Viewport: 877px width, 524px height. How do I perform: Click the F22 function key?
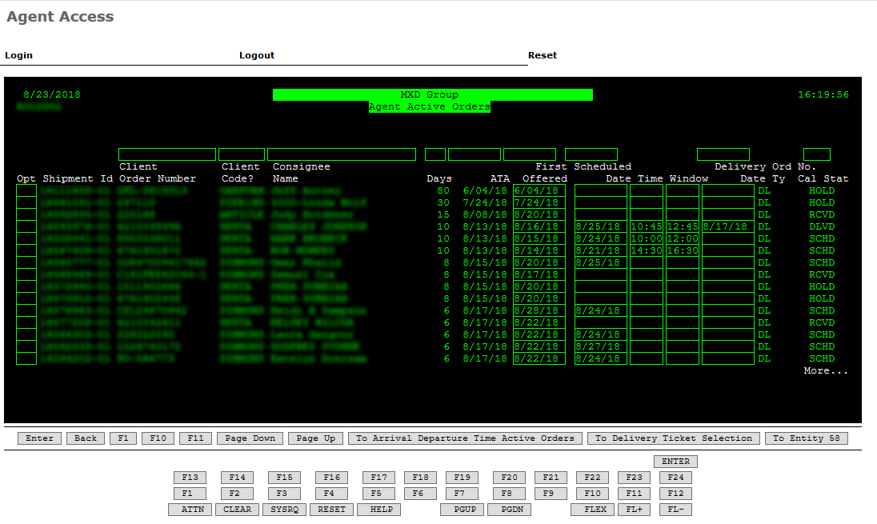(x=592, y=478)
